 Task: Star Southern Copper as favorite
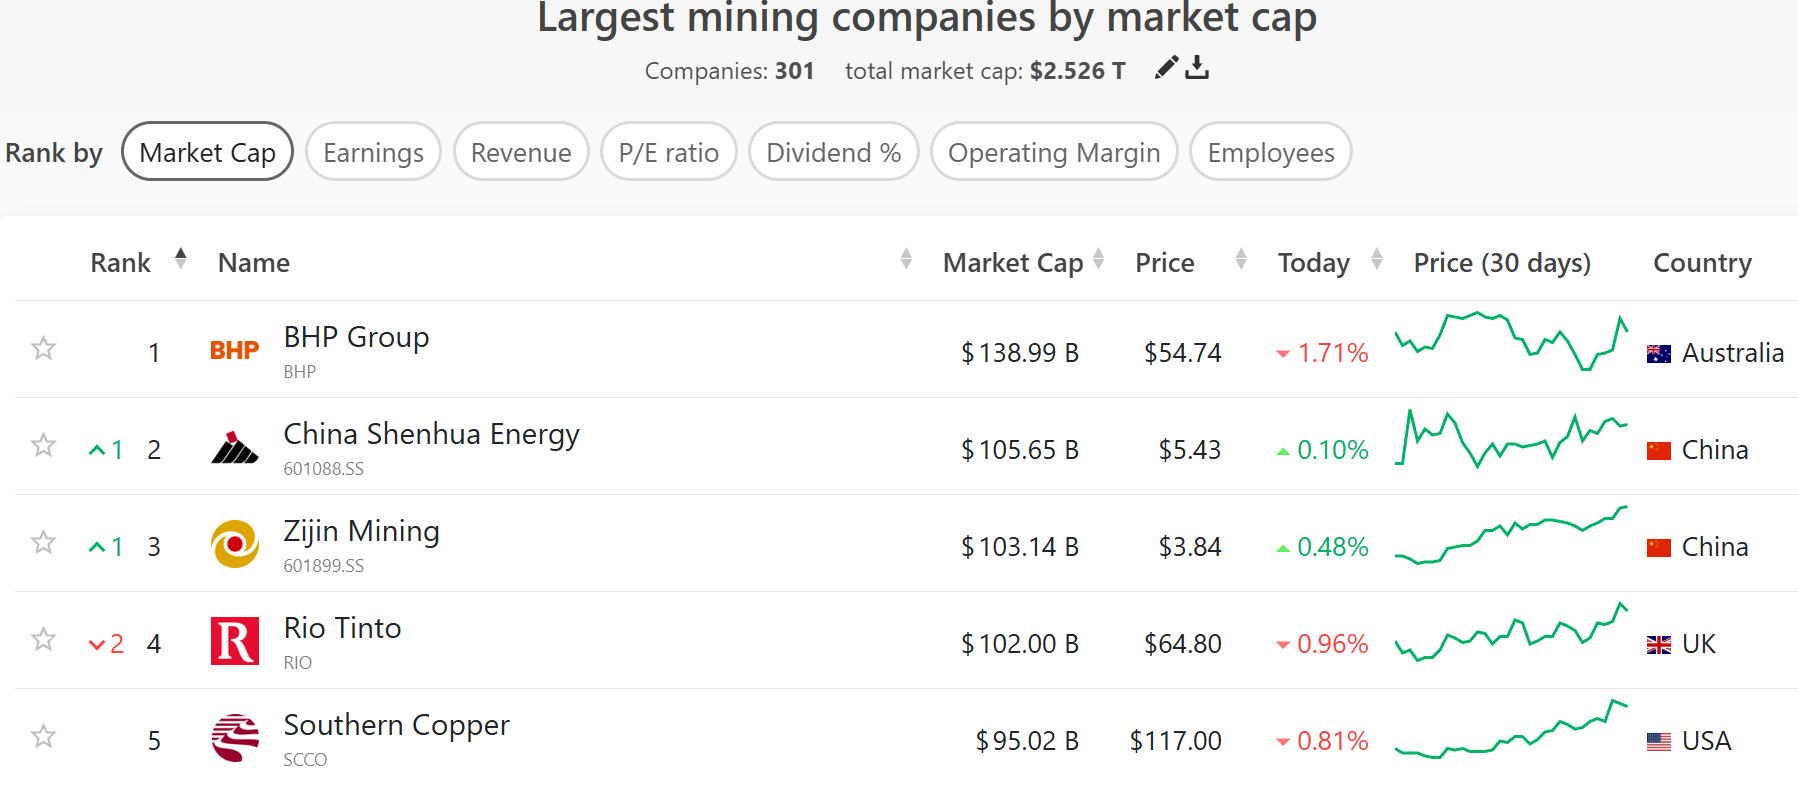click(43, 737)
